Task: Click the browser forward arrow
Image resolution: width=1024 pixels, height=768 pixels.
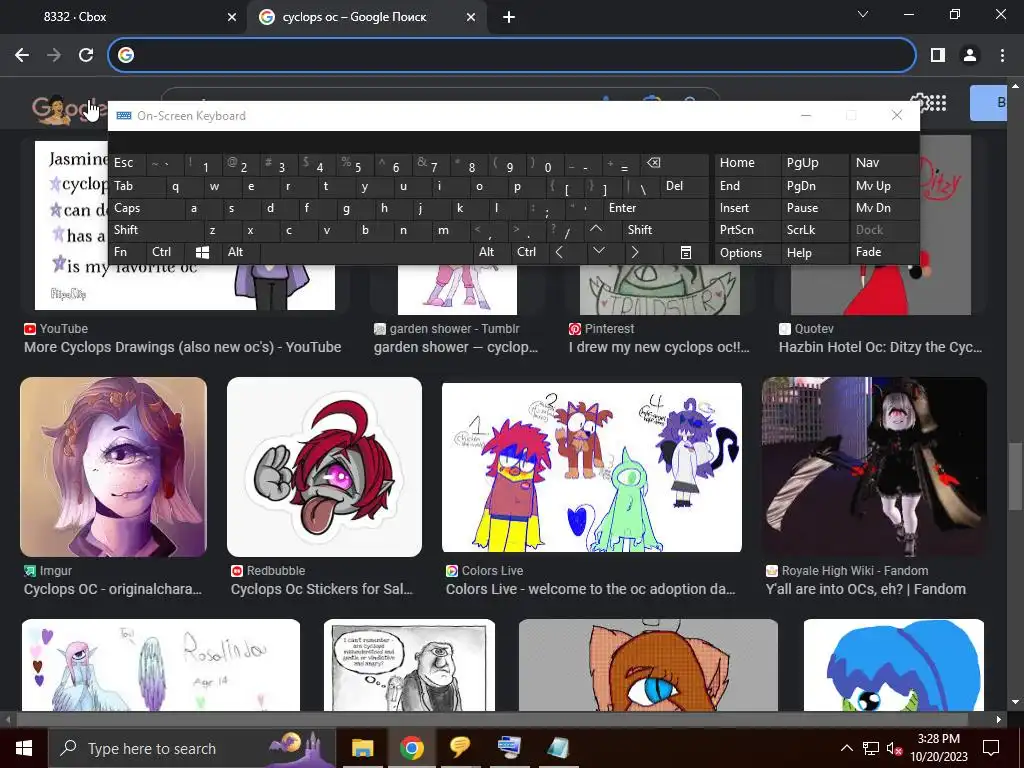Action: point(54,56)
